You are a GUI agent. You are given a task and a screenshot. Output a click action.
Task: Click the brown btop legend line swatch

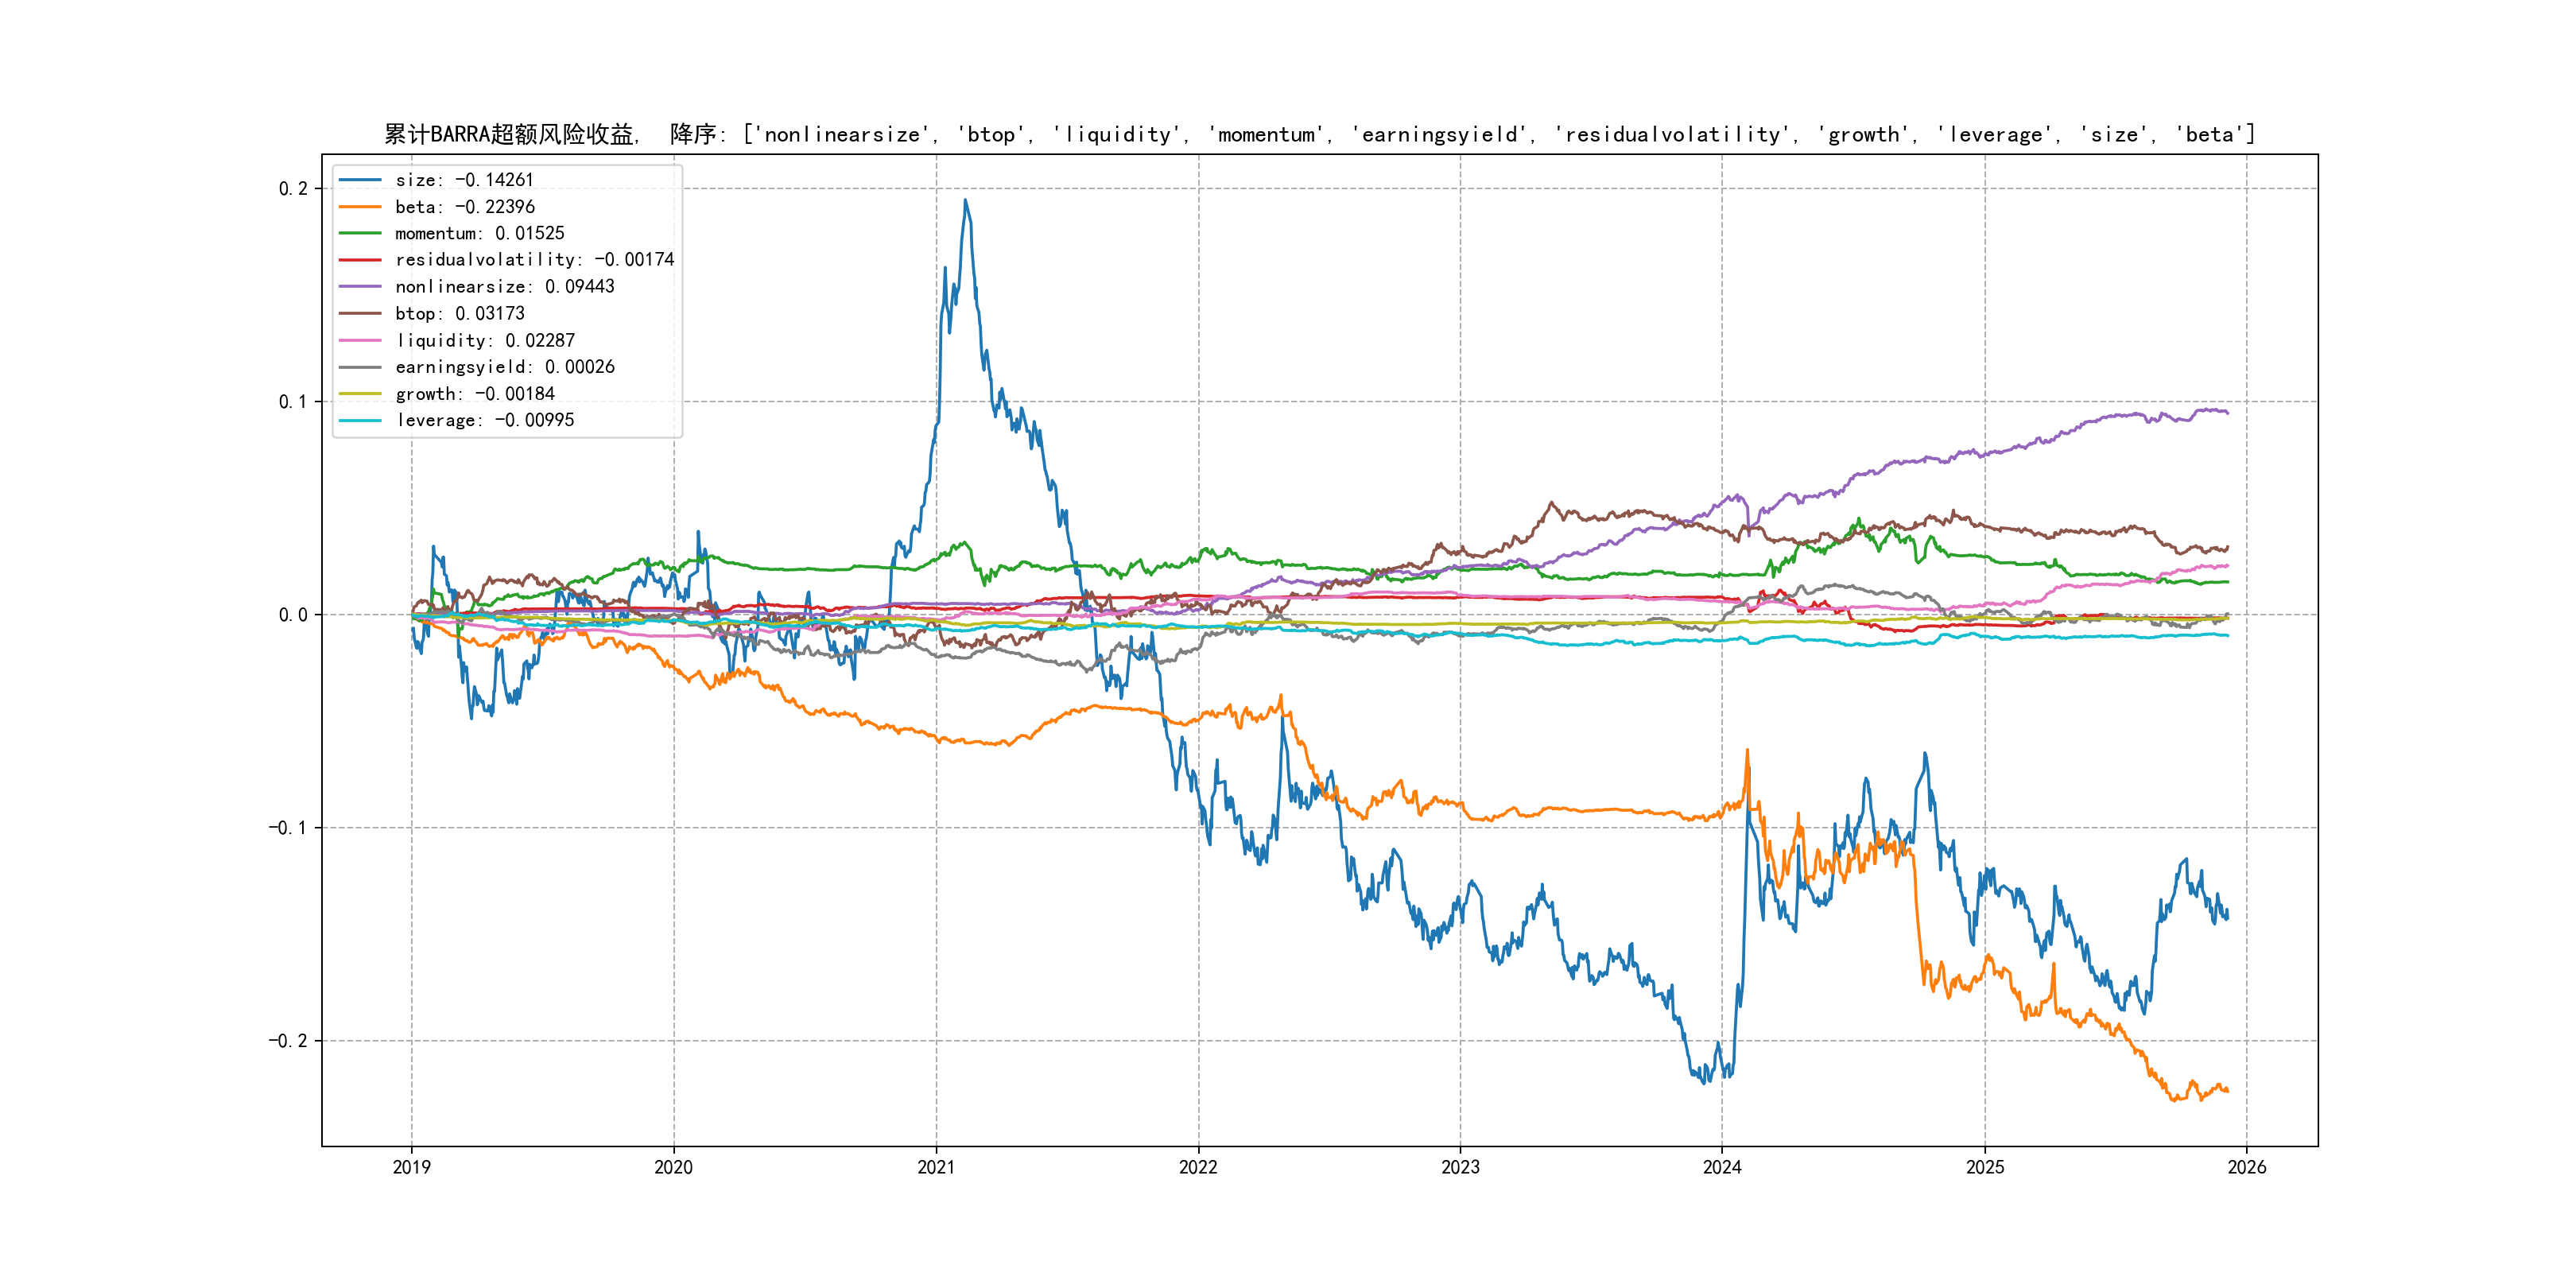(360, 313)
